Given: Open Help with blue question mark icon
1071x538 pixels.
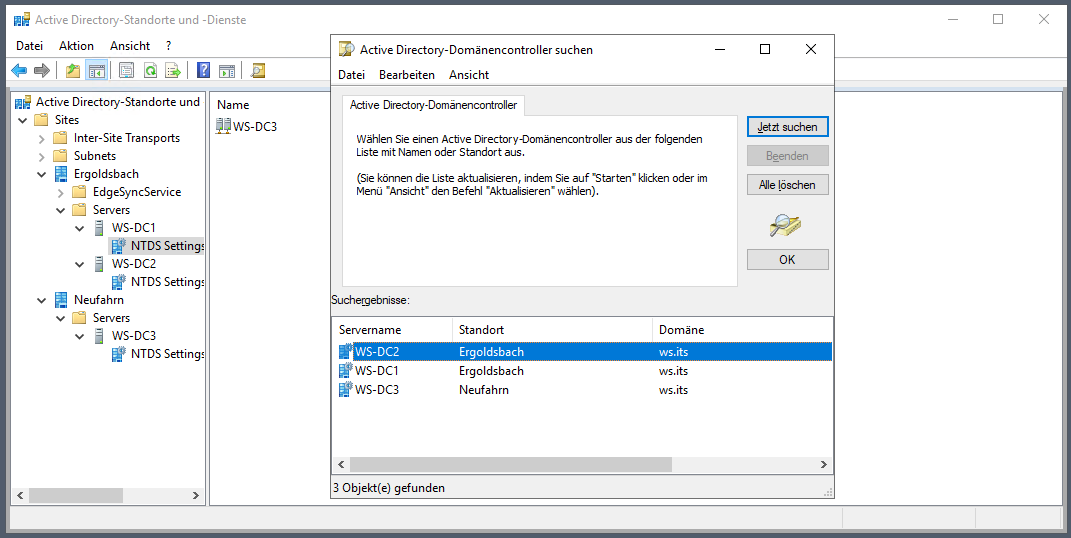Looking at the screenshot, I should pos(204,70).
